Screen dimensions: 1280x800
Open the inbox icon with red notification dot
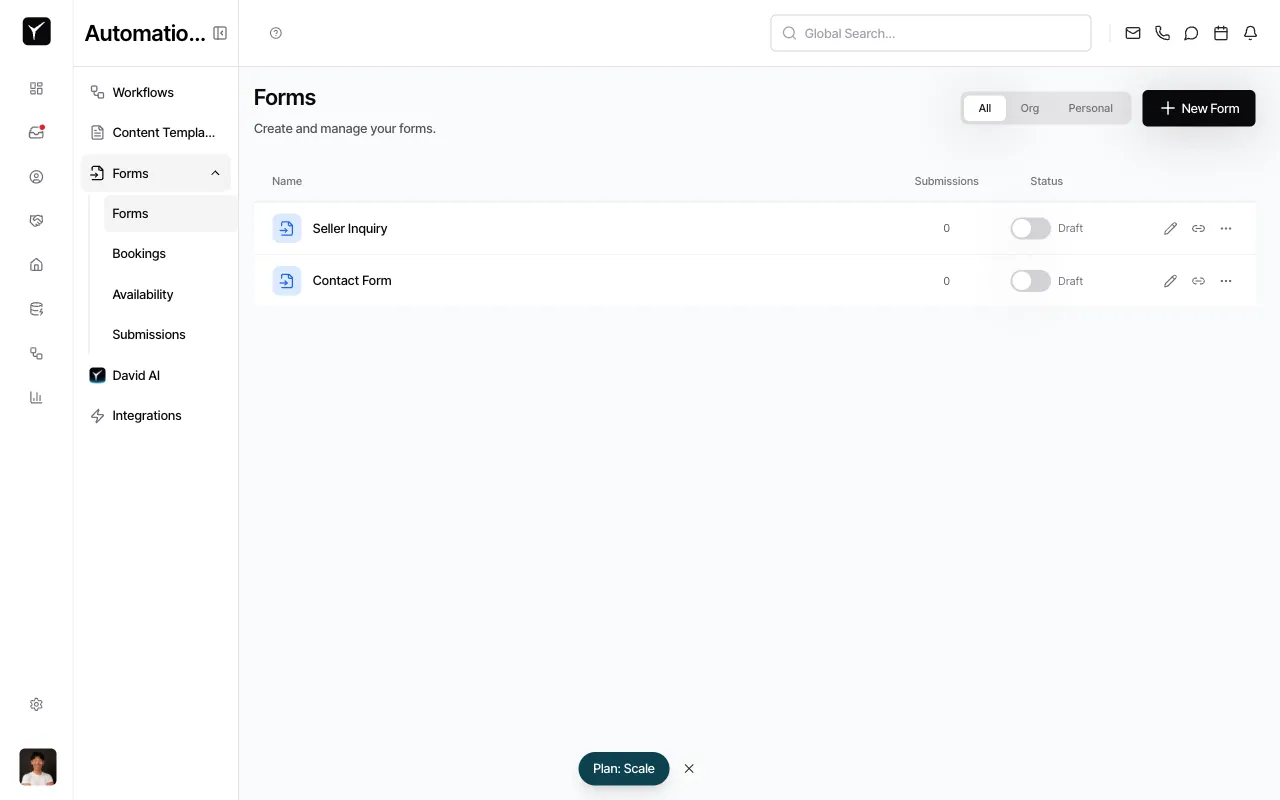36,130
